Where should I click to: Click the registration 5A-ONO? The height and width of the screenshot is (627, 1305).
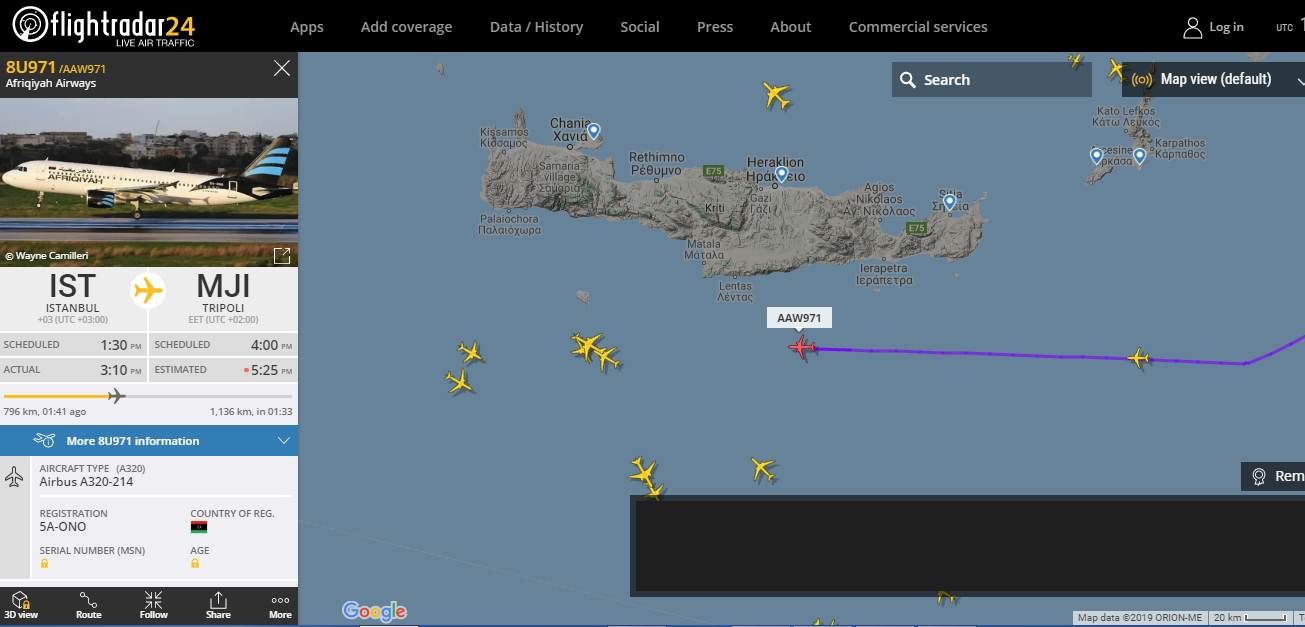click(x=62, y=526)
